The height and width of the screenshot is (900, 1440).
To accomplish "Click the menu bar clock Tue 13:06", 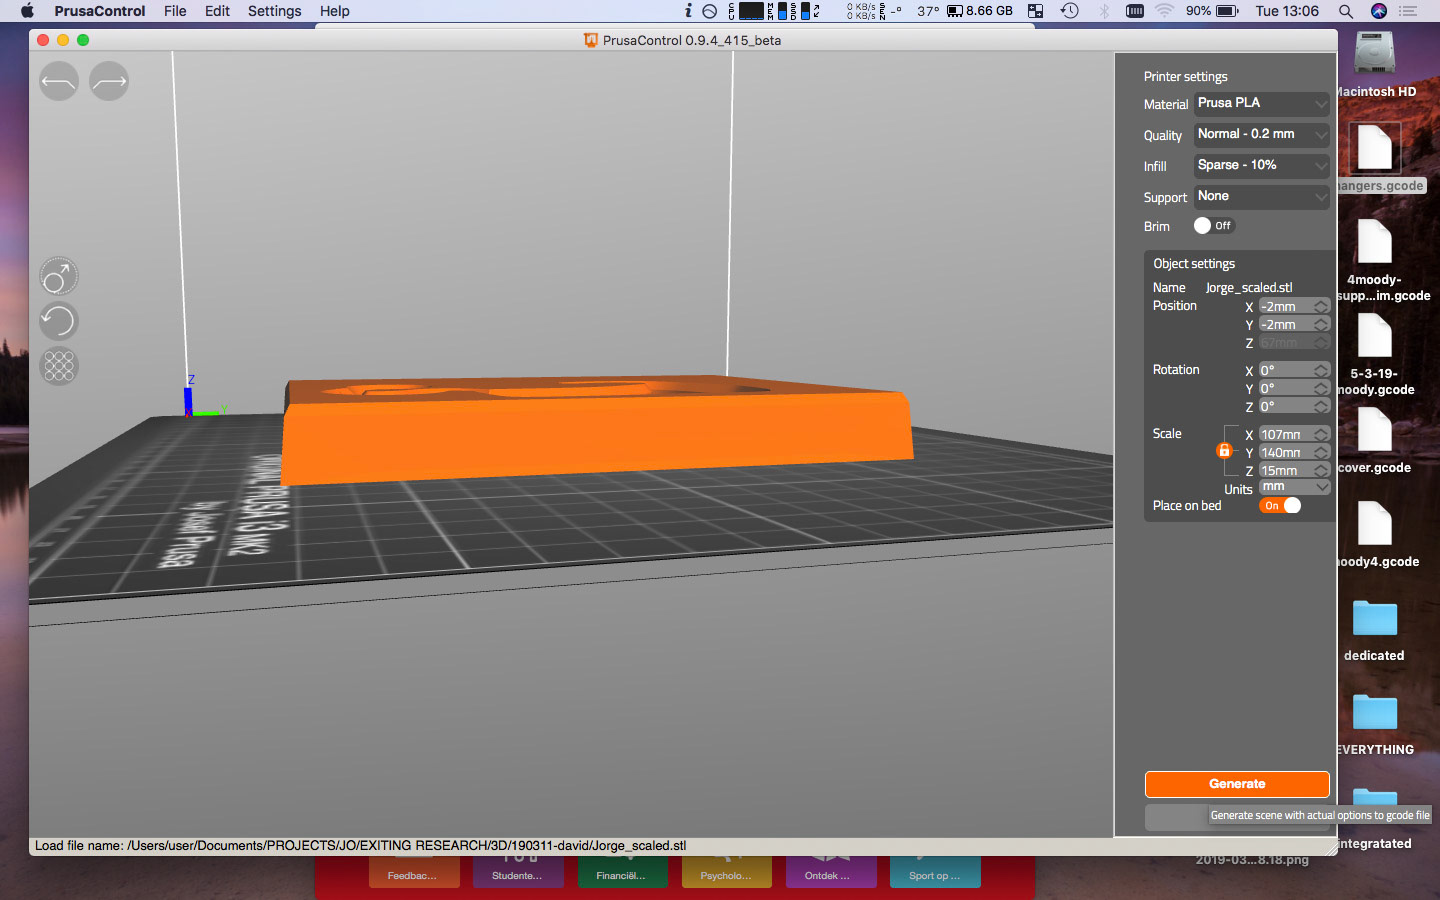I will pyautogui.click(x=1287, y=11).
